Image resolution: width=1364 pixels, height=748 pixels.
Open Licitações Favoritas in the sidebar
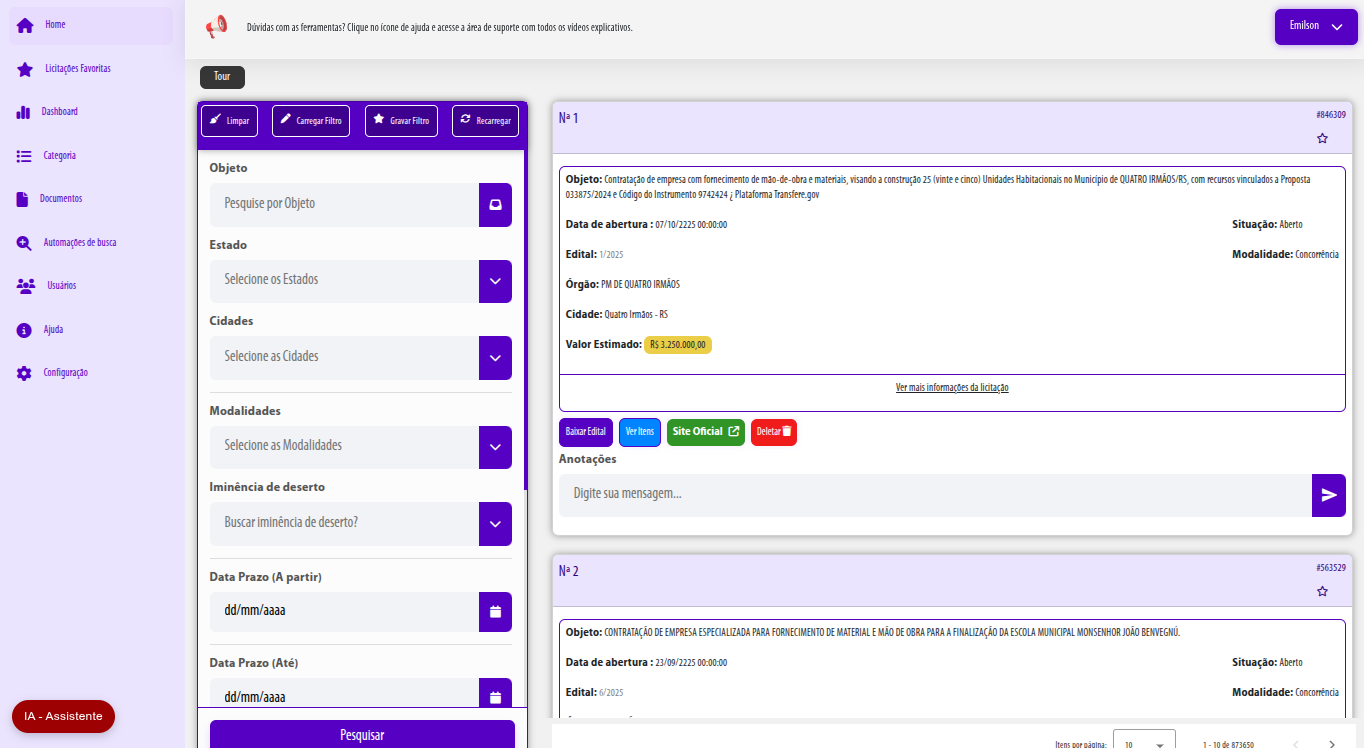77,69
